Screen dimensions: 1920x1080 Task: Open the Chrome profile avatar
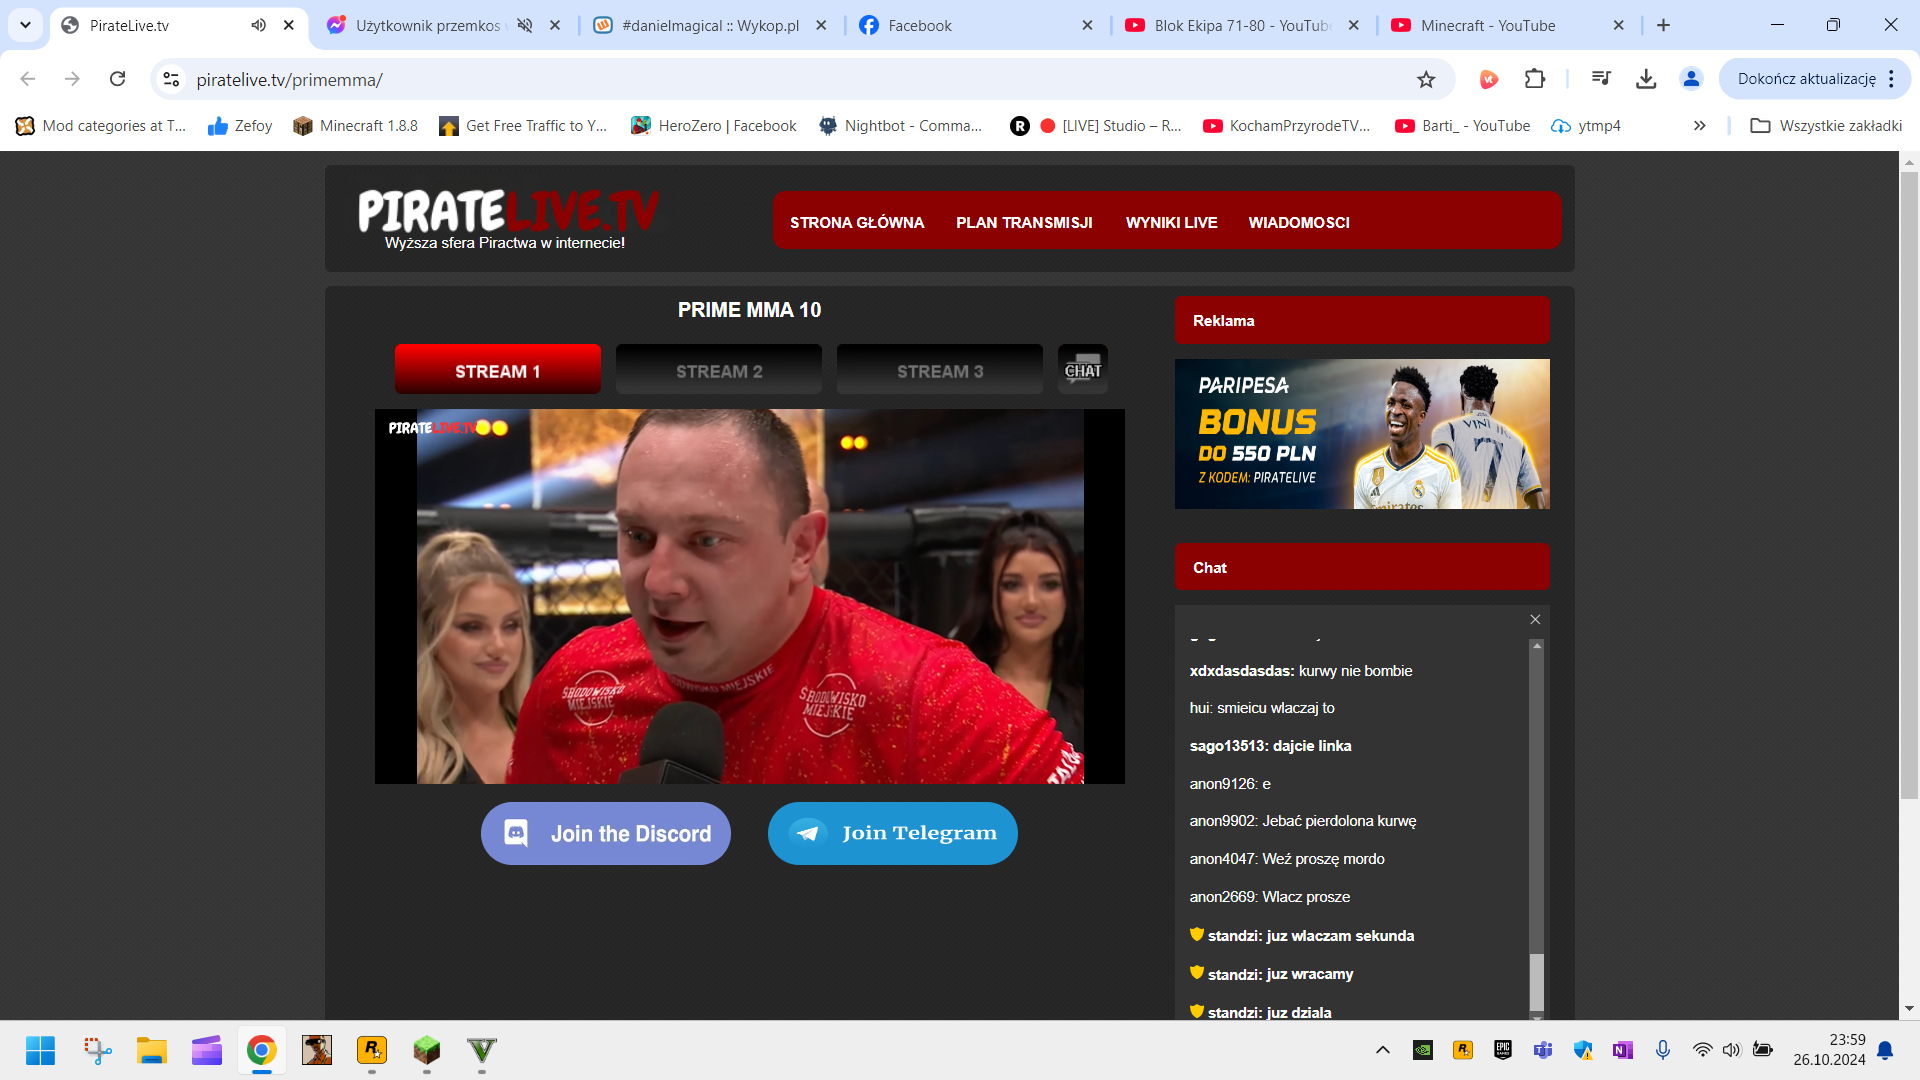pyautogui.click(x=1691, y=79)
